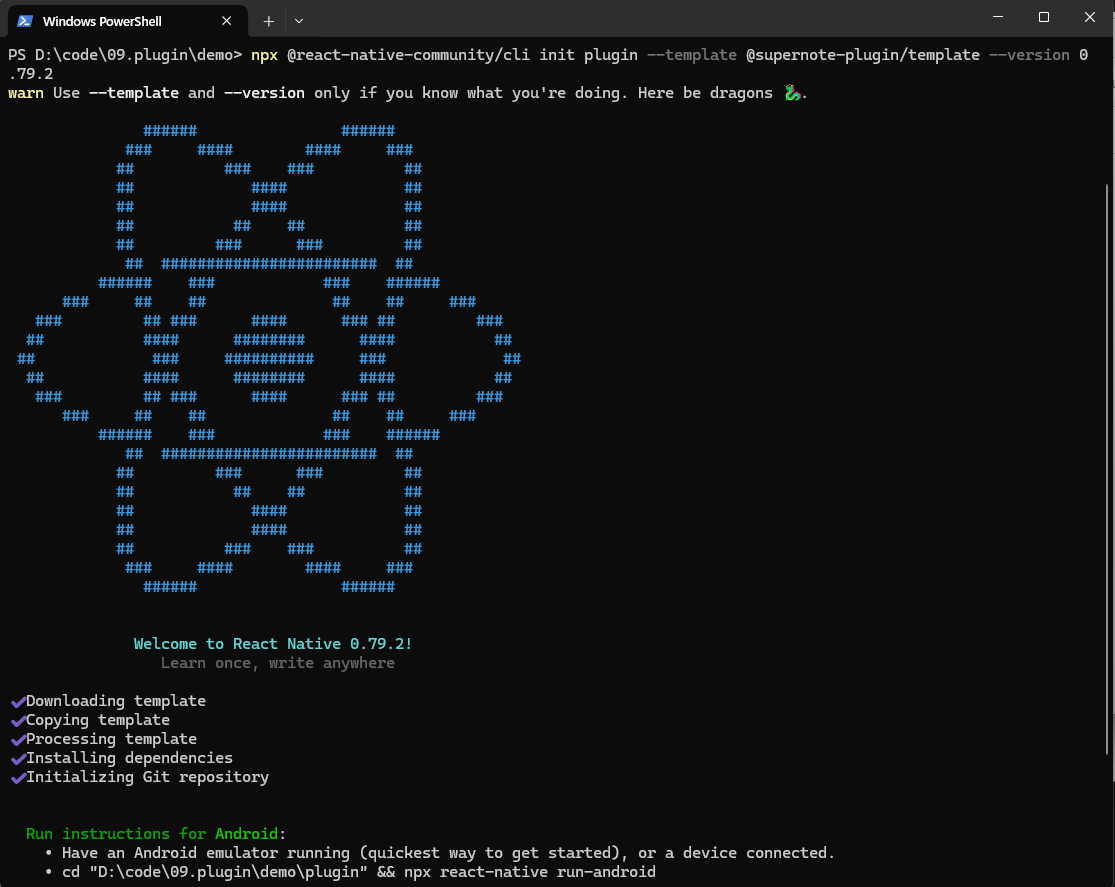Click the PowerShell icon in the tab
1115x887 pixels.
point(25,21)
